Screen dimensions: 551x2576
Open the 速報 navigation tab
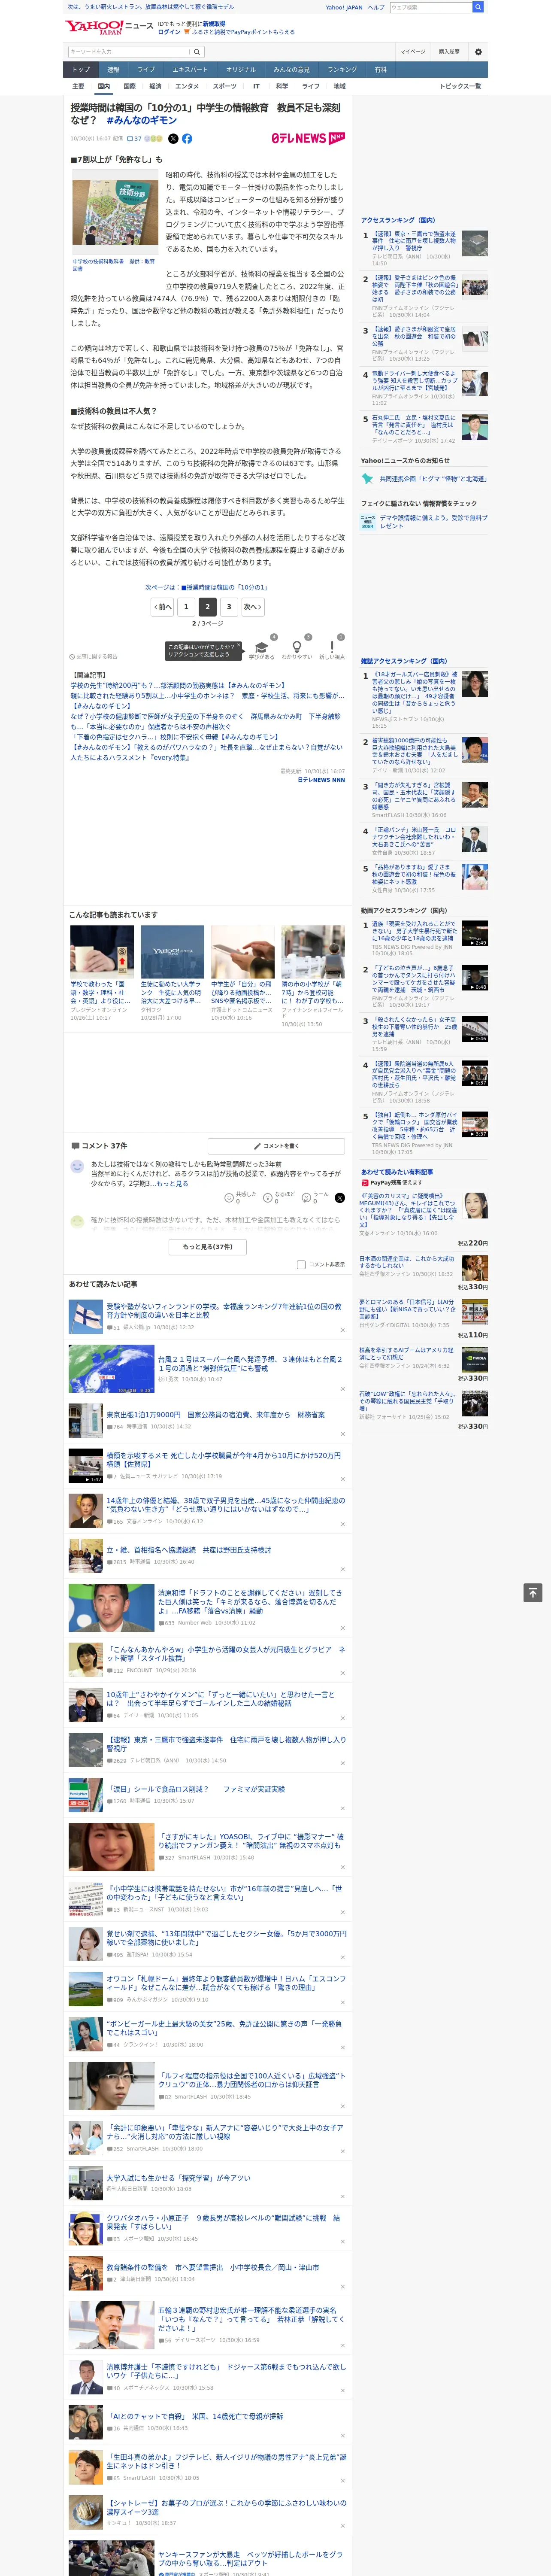113,70
